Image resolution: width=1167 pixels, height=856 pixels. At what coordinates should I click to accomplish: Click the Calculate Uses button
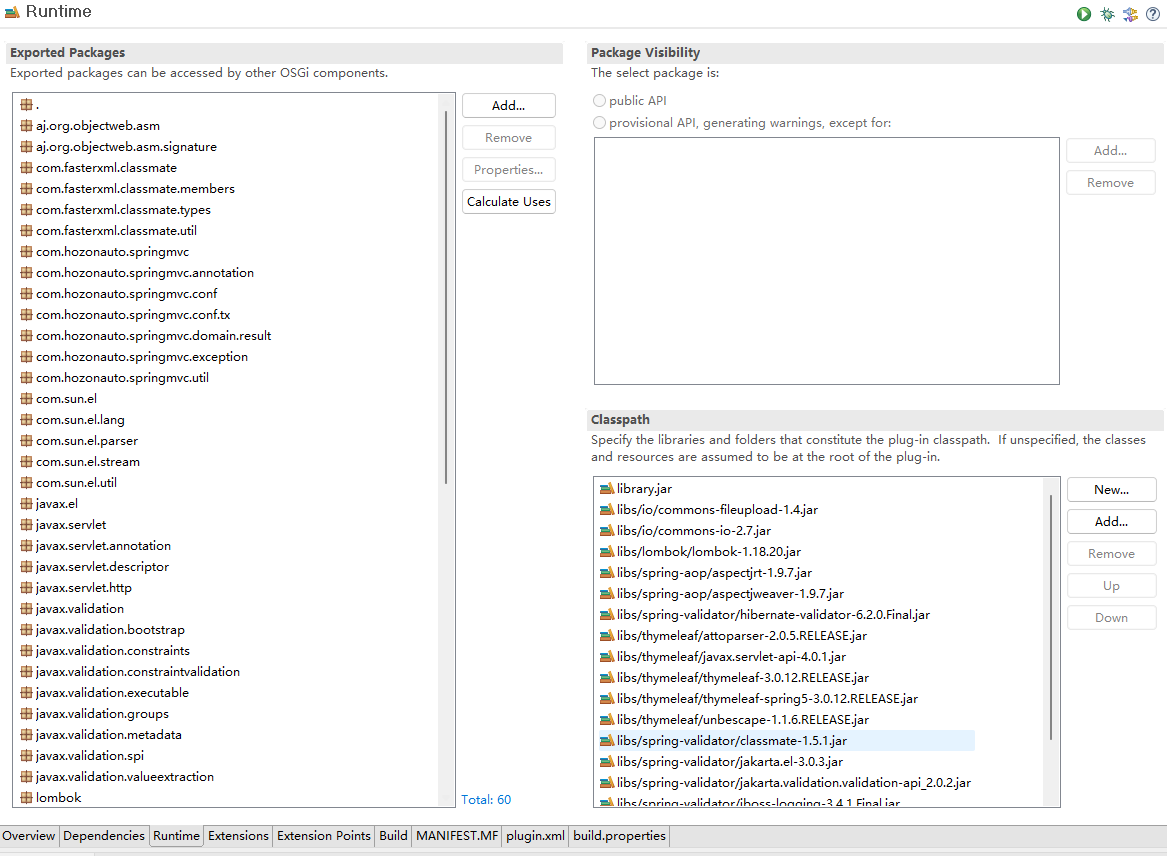(508, 201)
